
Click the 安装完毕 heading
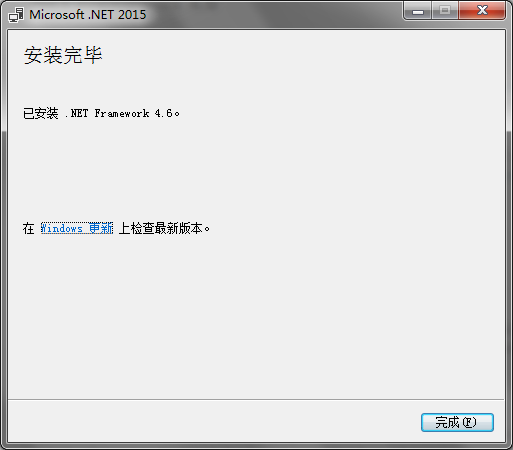click(63, 55)
